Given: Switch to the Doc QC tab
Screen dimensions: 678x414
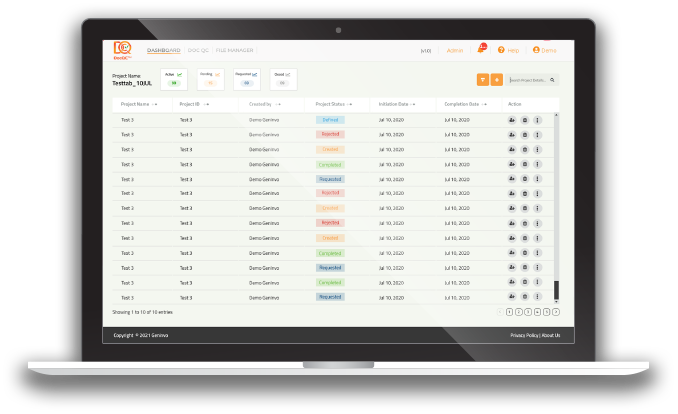Looking at the screenshot, I should [198, 50].
